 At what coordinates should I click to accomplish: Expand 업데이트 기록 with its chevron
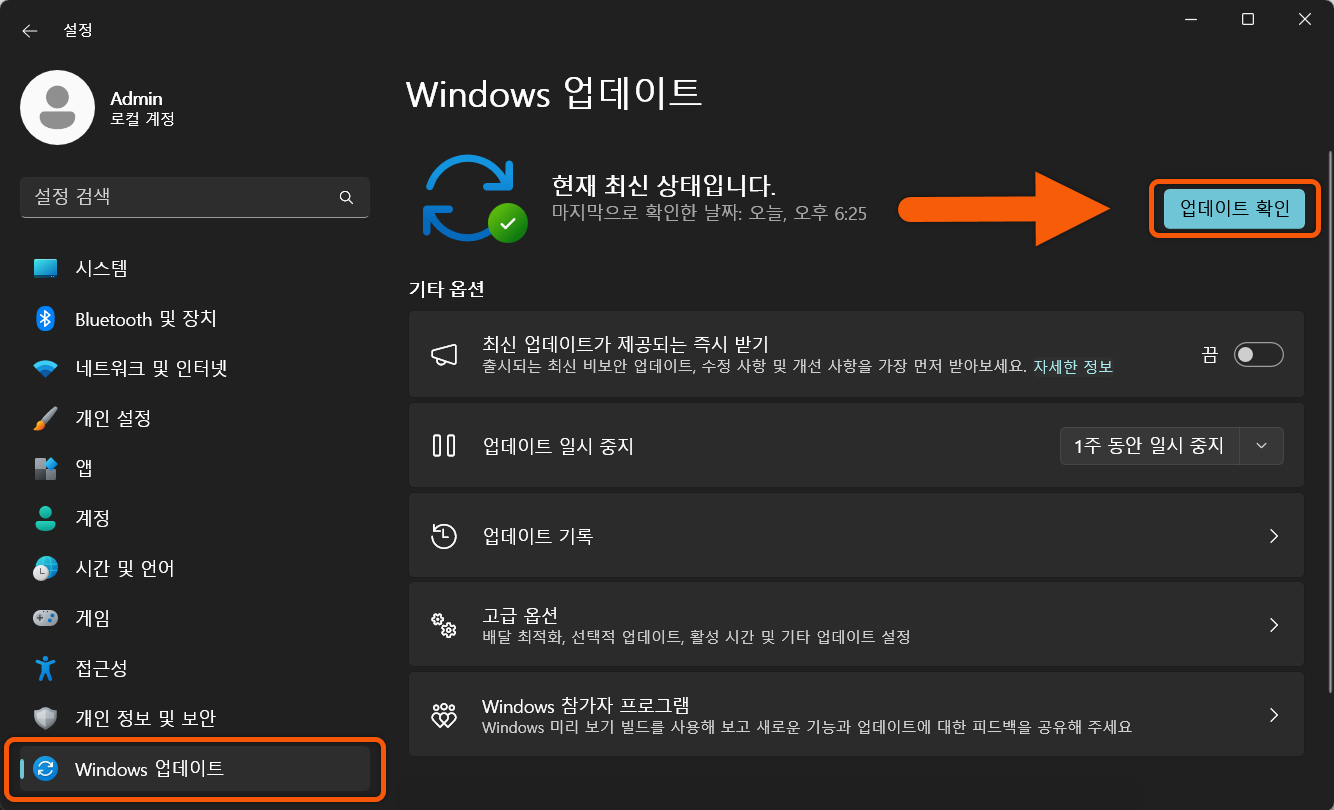[x=1274, y=536]
